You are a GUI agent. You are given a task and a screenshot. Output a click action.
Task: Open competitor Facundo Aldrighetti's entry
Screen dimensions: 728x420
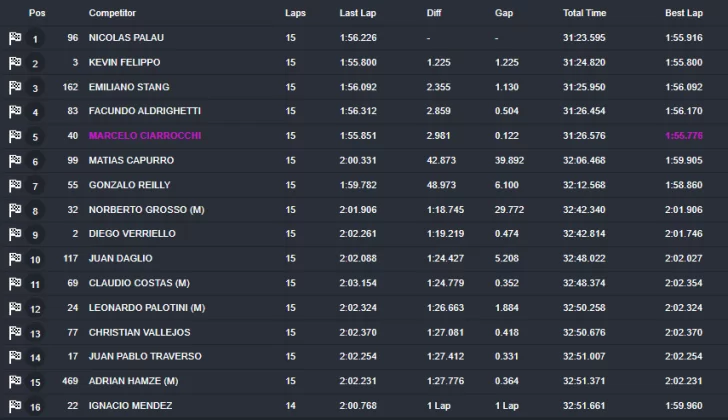(x=145, y=111)
